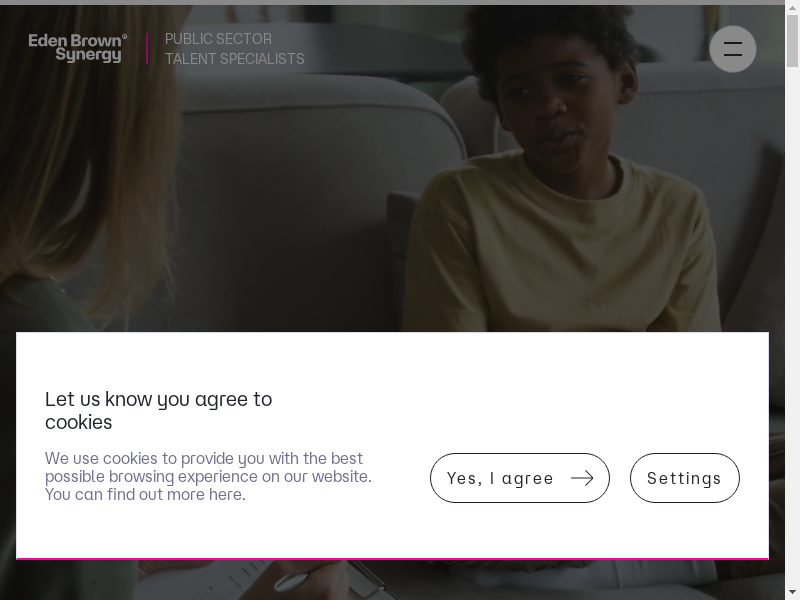The width and height of the screenshot is (800, 600).
Task: Open the hamburger menu in the header
Action: (x=733, y=49)
